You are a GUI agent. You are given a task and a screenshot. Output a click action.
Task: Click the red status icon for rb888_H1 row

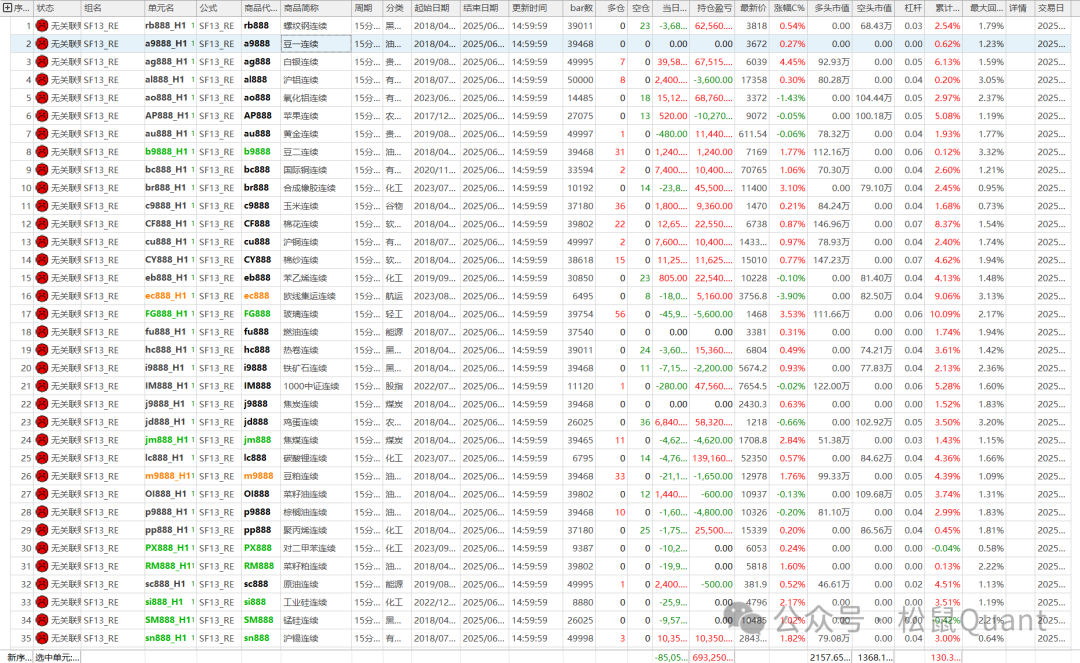click(x=42, y=26)
